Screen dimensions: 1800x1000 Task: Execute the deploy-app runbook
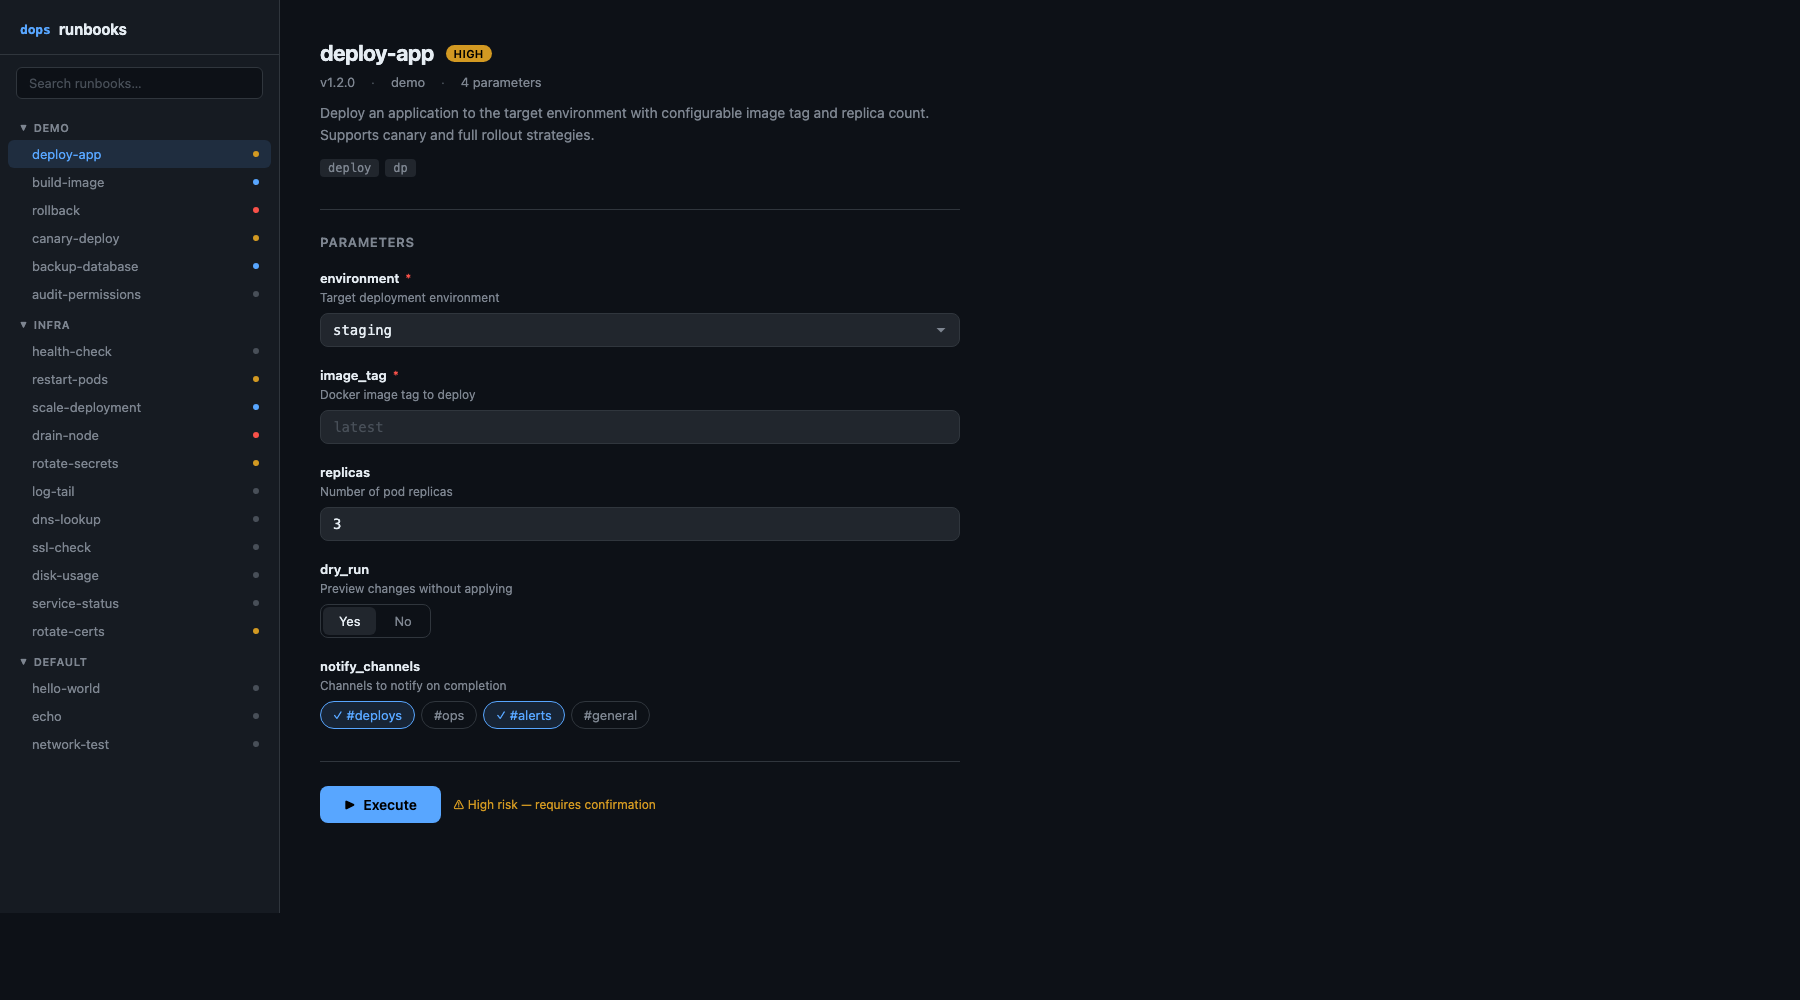380,805
